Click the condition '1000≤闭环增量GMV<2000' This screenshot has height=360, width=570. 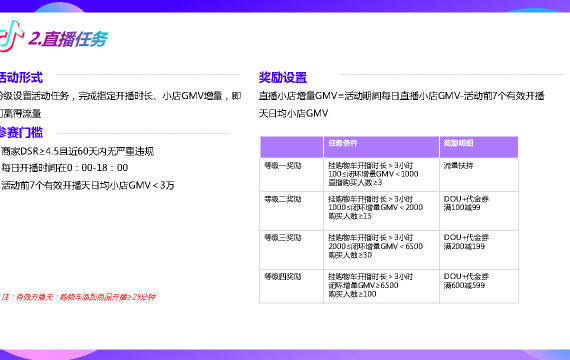pyautogui.click(x=376, y=207)
